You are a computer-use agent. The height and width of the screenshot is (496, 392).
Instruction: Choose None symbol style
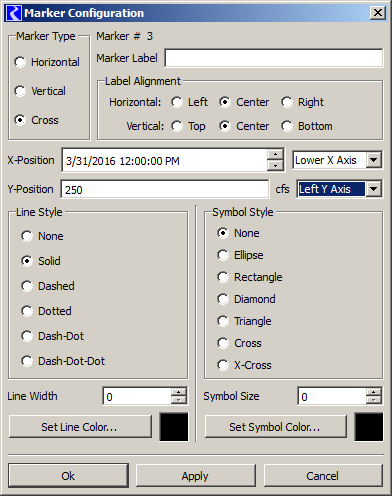[x=223, y=233]
